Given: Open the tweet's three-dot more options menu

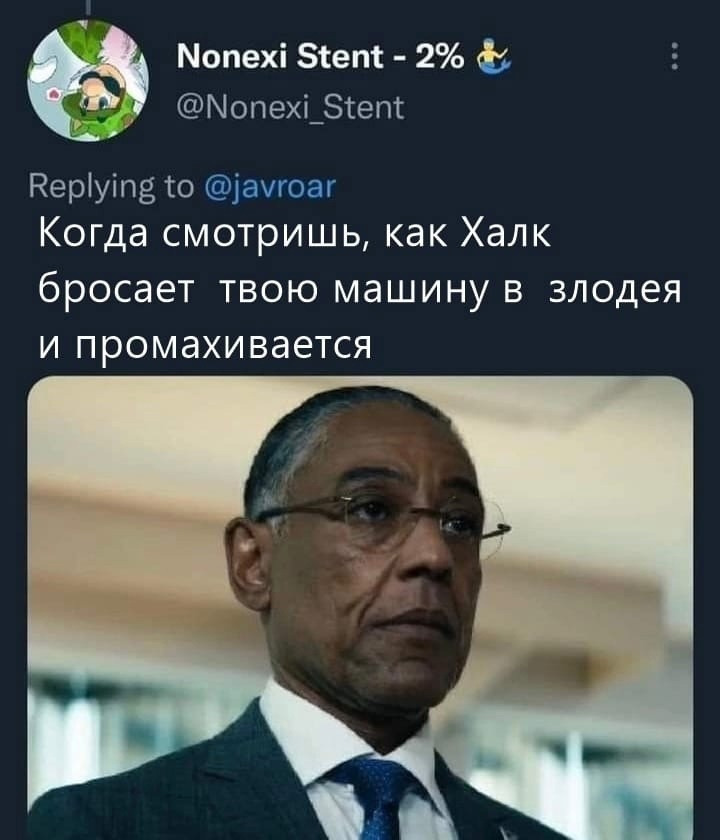Looking at the screenshot, I should pos(675,56).
